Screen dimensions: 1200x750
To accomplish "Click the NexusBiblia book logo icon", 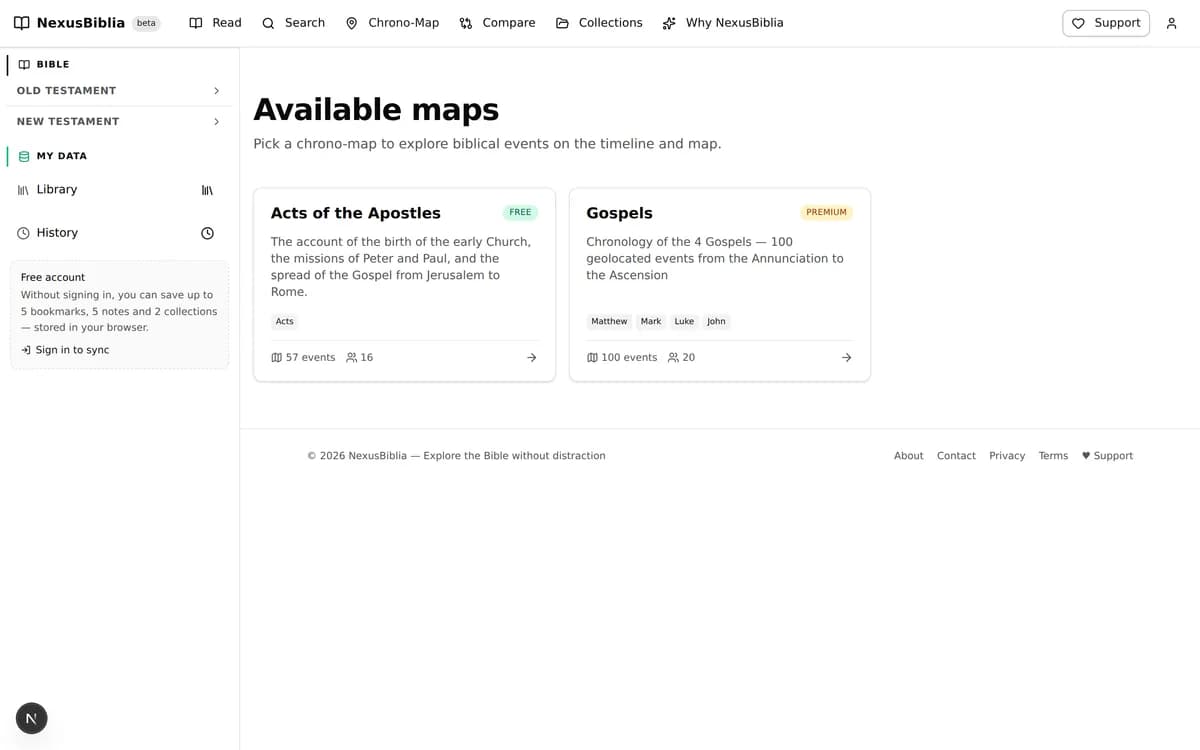I will [x=21, y=23].
